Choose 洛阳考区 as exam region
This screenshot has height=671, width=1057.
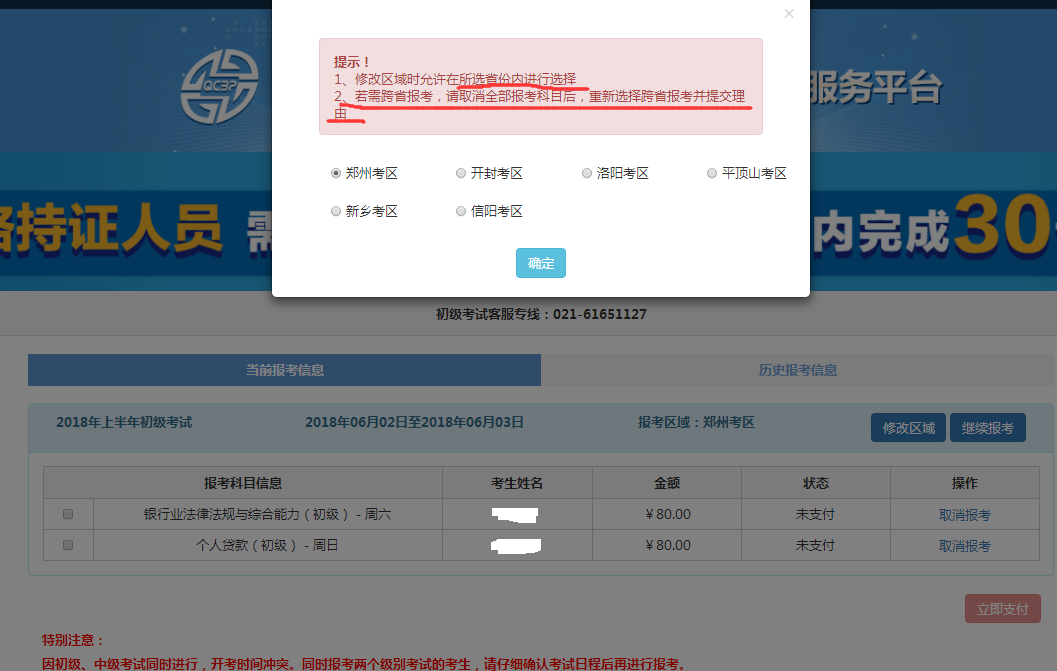(x=586, y=172)
